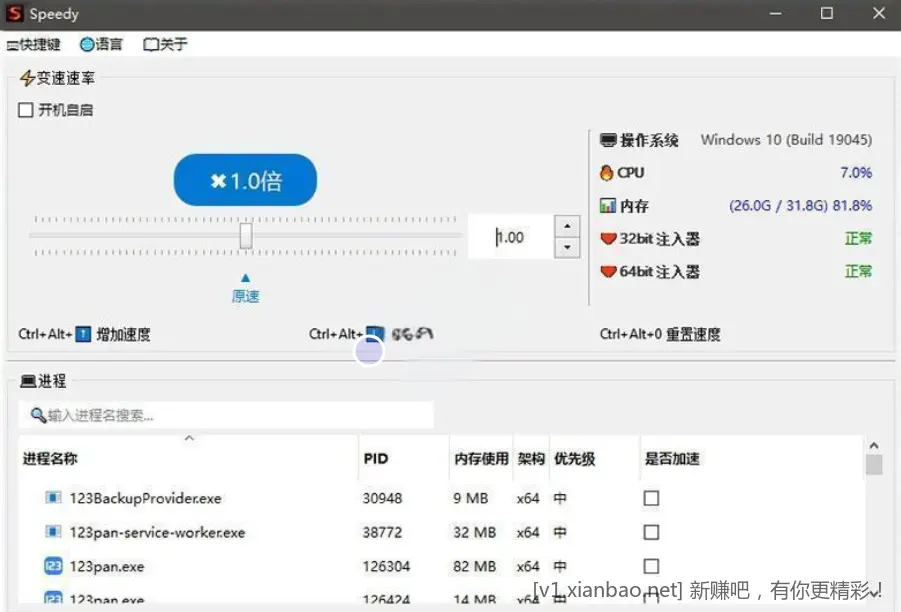This screenshot has height=612, width=901.
Task: Open the 语言 language menu
Action: point(101,44)
